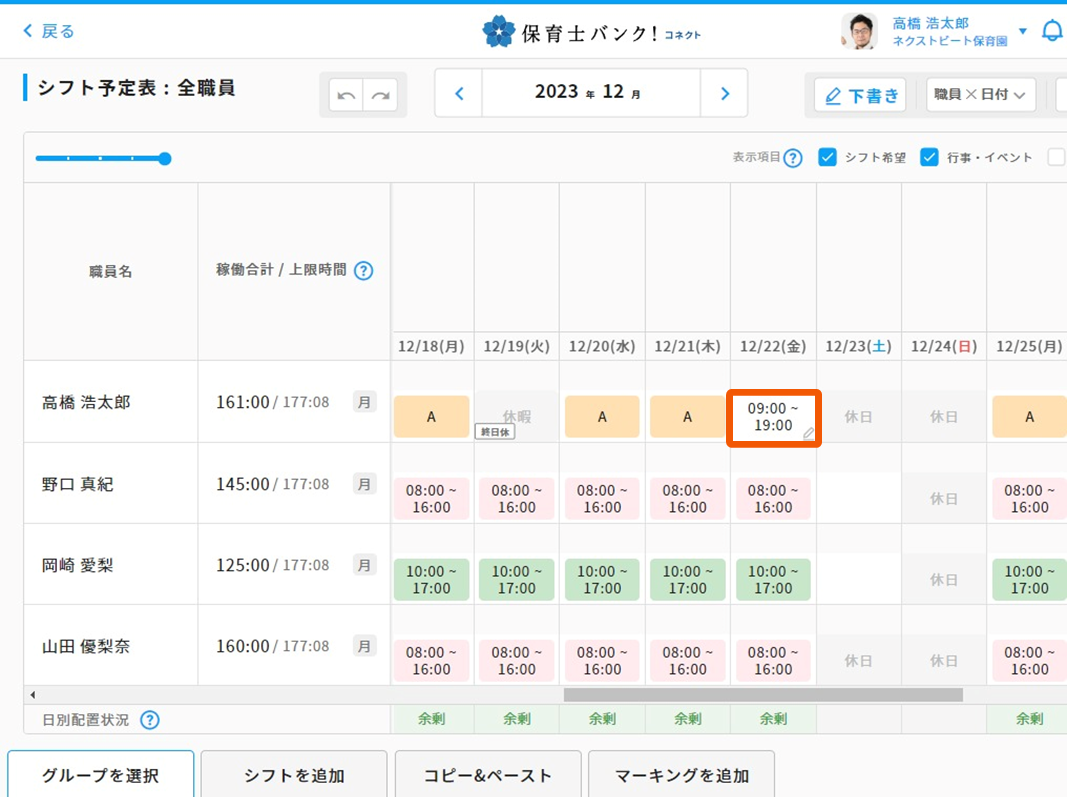The height and width of the screenshot is (800, 1067).
Task: Click the zoom slider handle
Action: click(x=165, y=158)
